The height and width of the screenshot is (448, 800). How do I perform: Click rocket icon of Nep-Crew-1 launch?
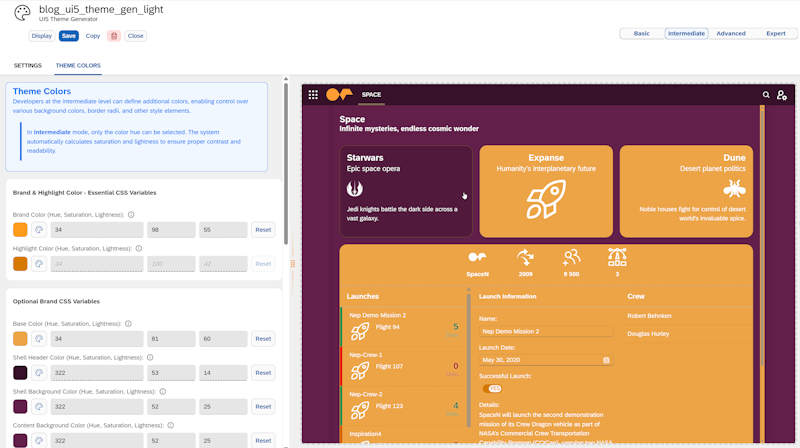coord(360,370)
